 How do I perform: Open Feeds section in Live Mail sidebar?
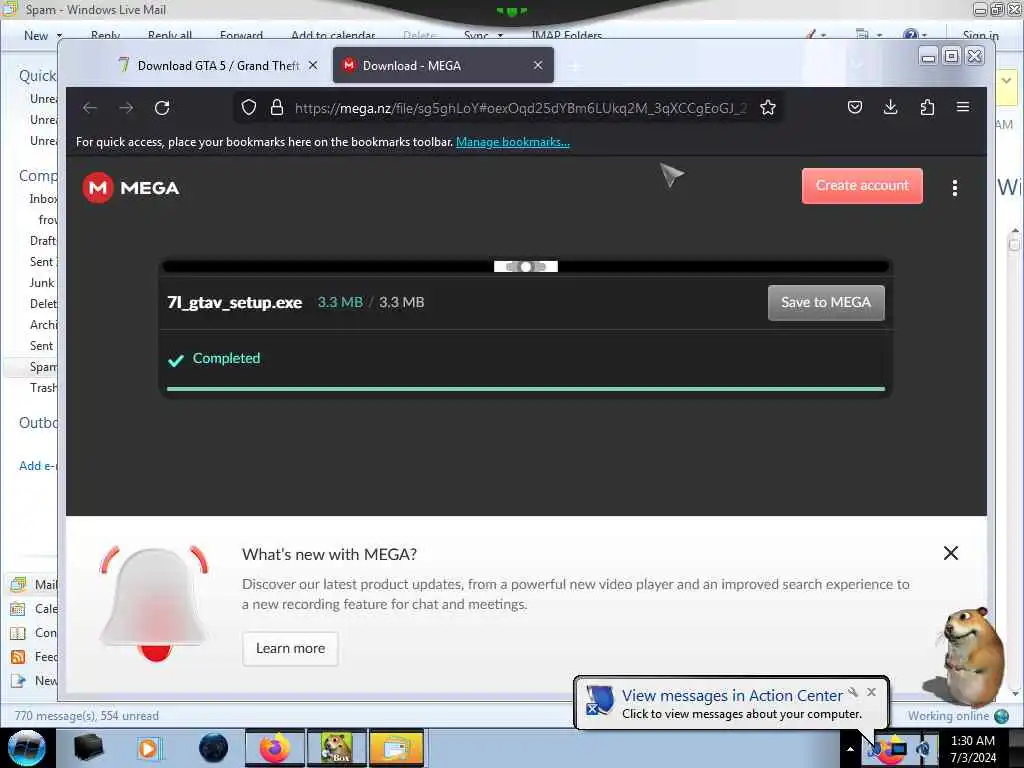[x=34, y=657]
